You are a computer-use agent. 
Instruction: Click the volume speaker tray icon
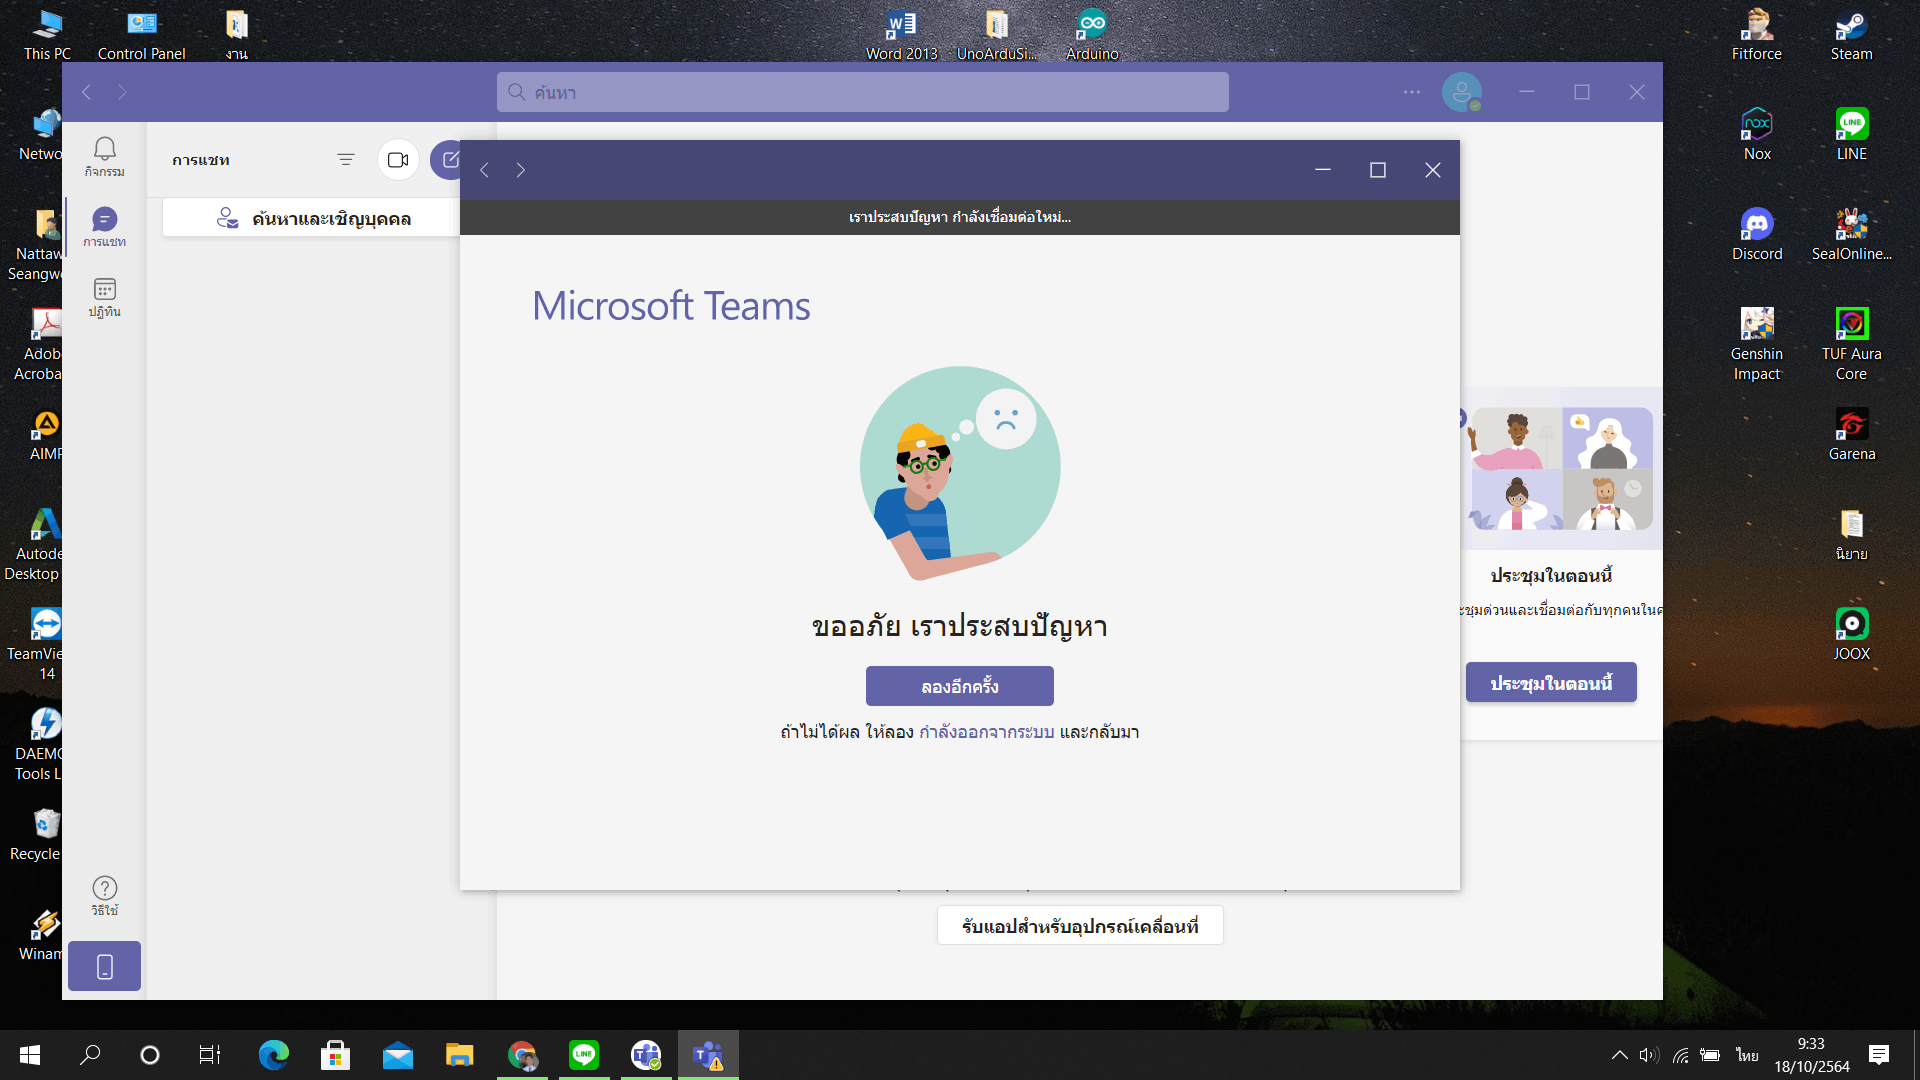click(1649, 1055)
